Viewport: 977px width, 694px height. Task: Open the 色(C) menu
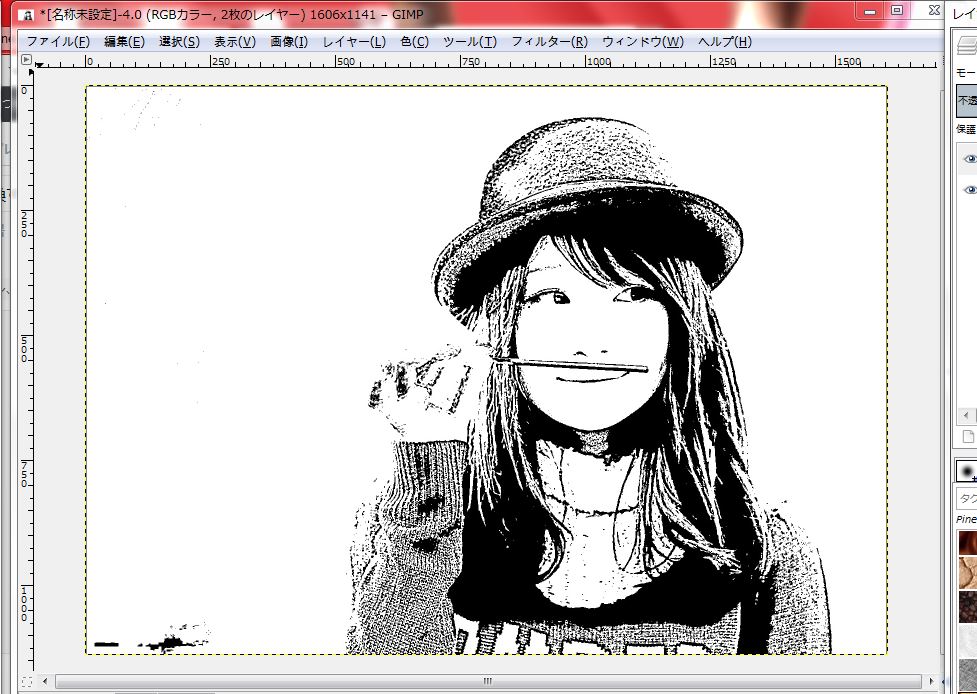tap(414, 42)
